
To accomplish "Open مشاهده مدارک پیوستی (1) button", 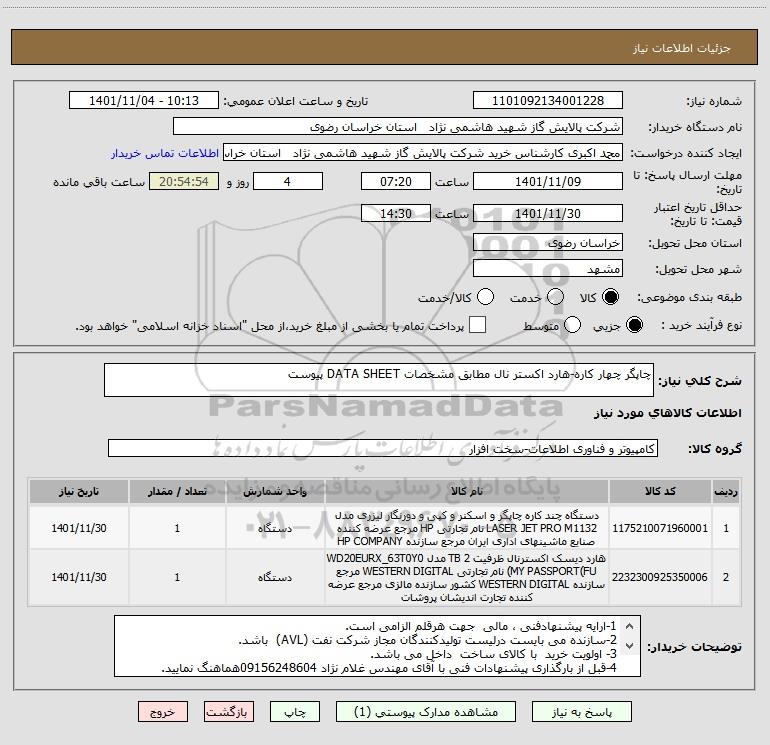I will (x=426, y=712).
